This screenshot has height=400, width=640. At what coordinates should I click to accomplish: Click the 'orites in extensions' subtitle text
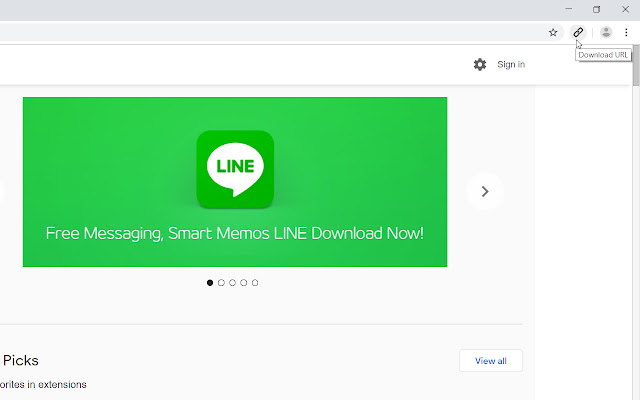click(x=43, y=384)
